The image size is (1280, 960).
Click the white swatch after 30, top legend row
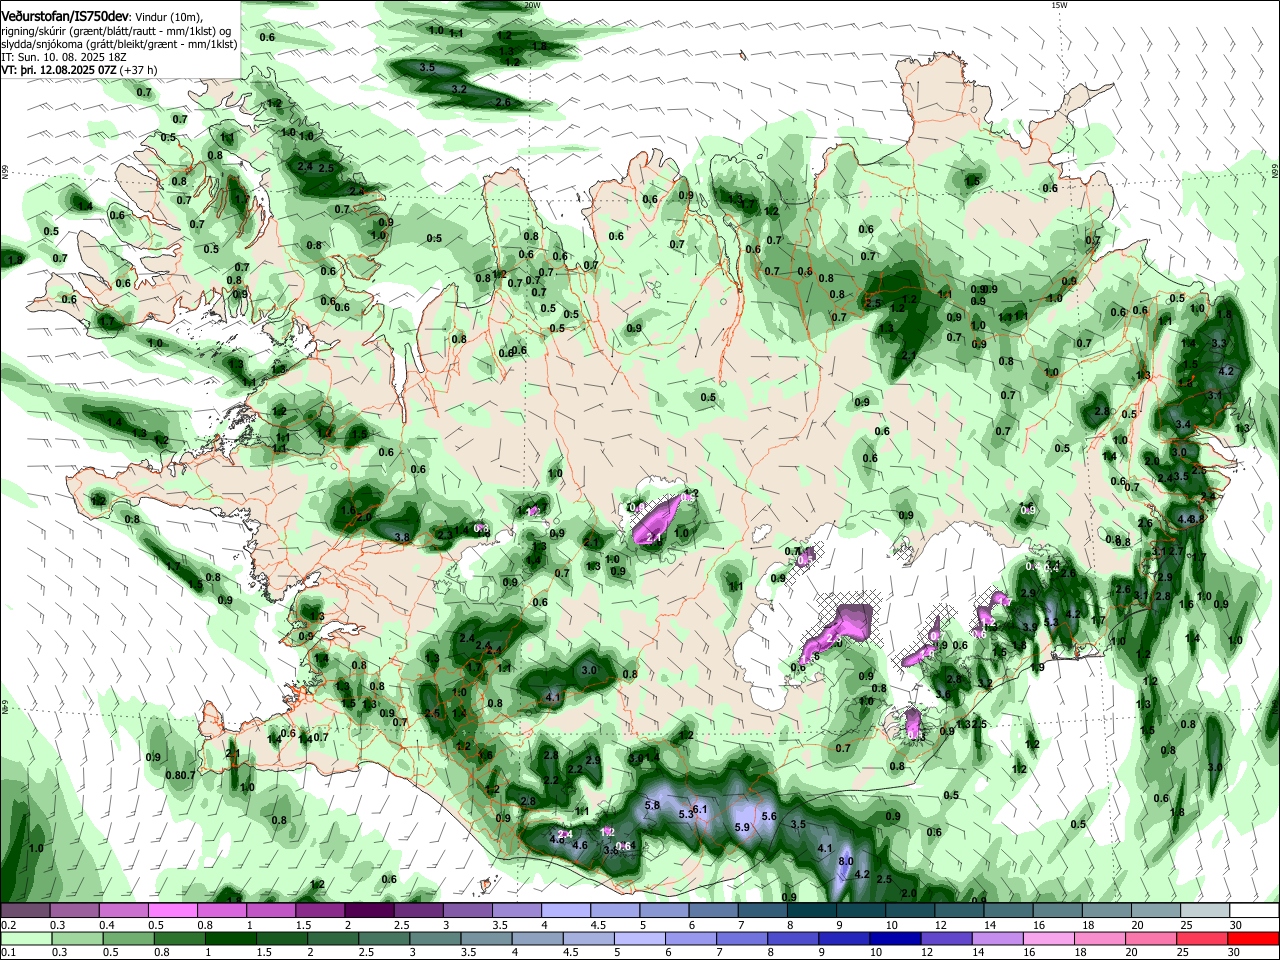pyautogui.click(x=1253, y=911)
